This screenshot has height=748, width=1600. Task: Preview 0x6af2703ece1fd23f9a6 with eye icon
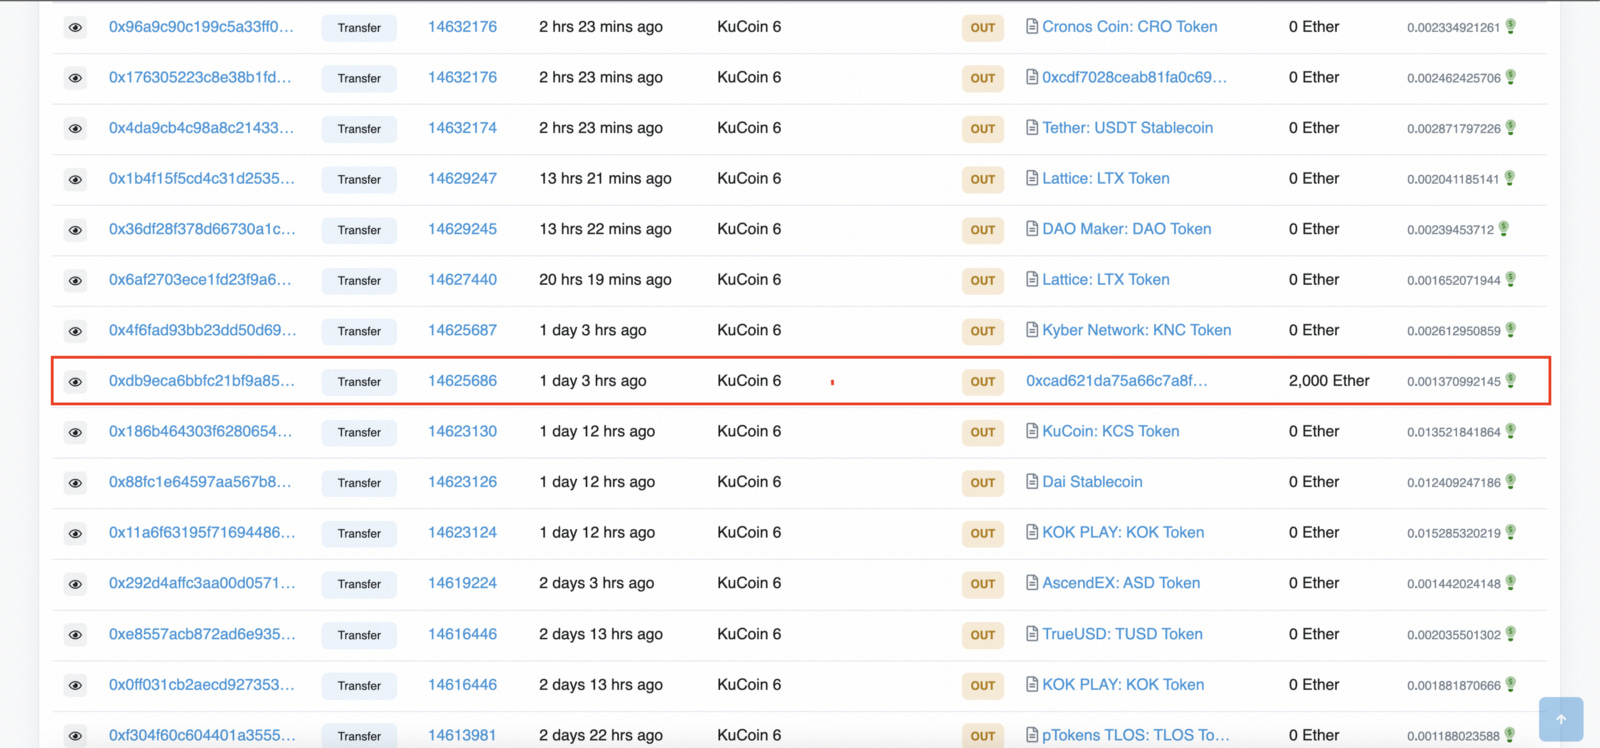click(x=75, y=281)
